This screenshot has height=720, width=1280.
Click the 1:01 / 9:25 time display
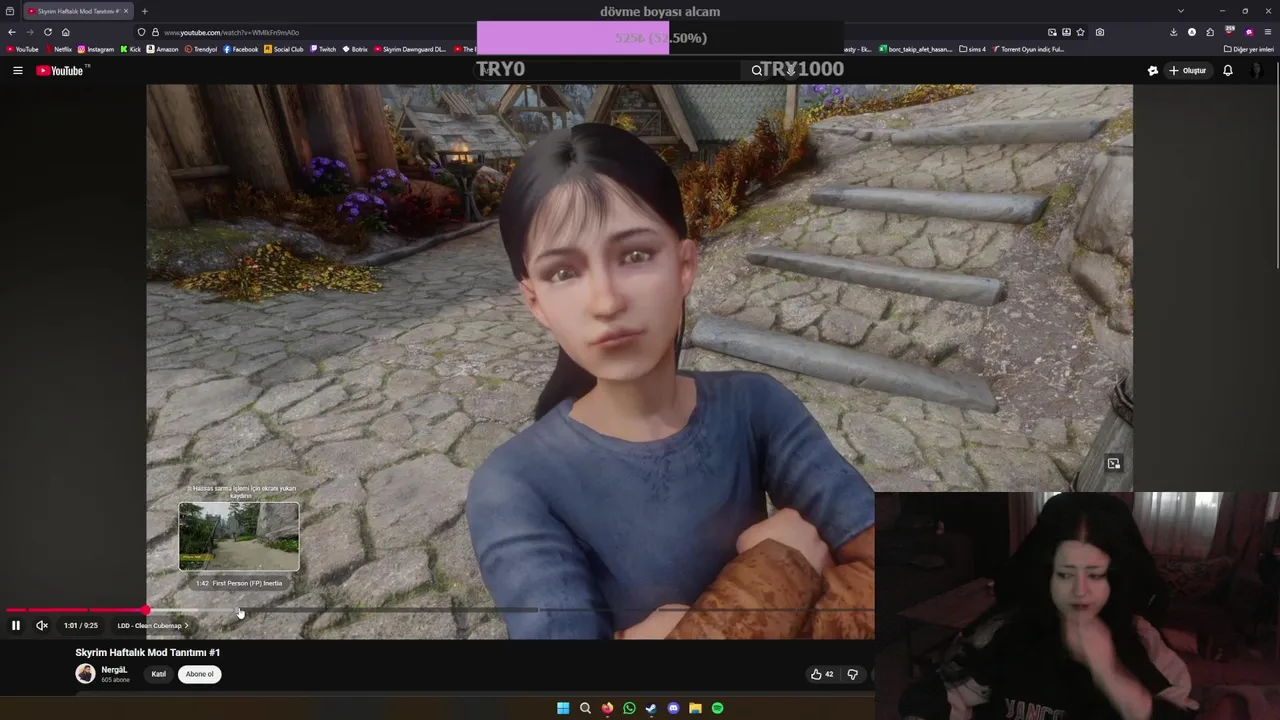(x=81, y=626)
